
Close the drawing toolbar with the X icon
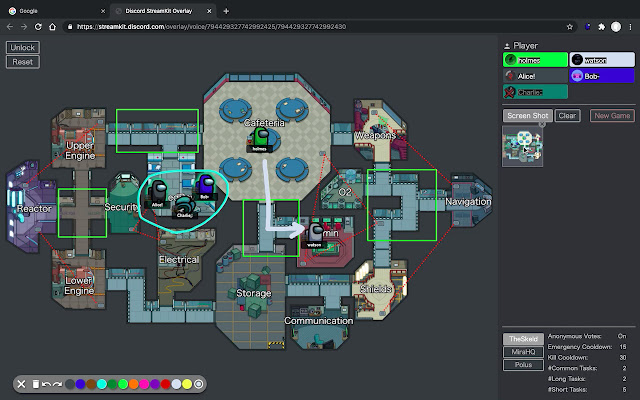(x=22, y=384)
